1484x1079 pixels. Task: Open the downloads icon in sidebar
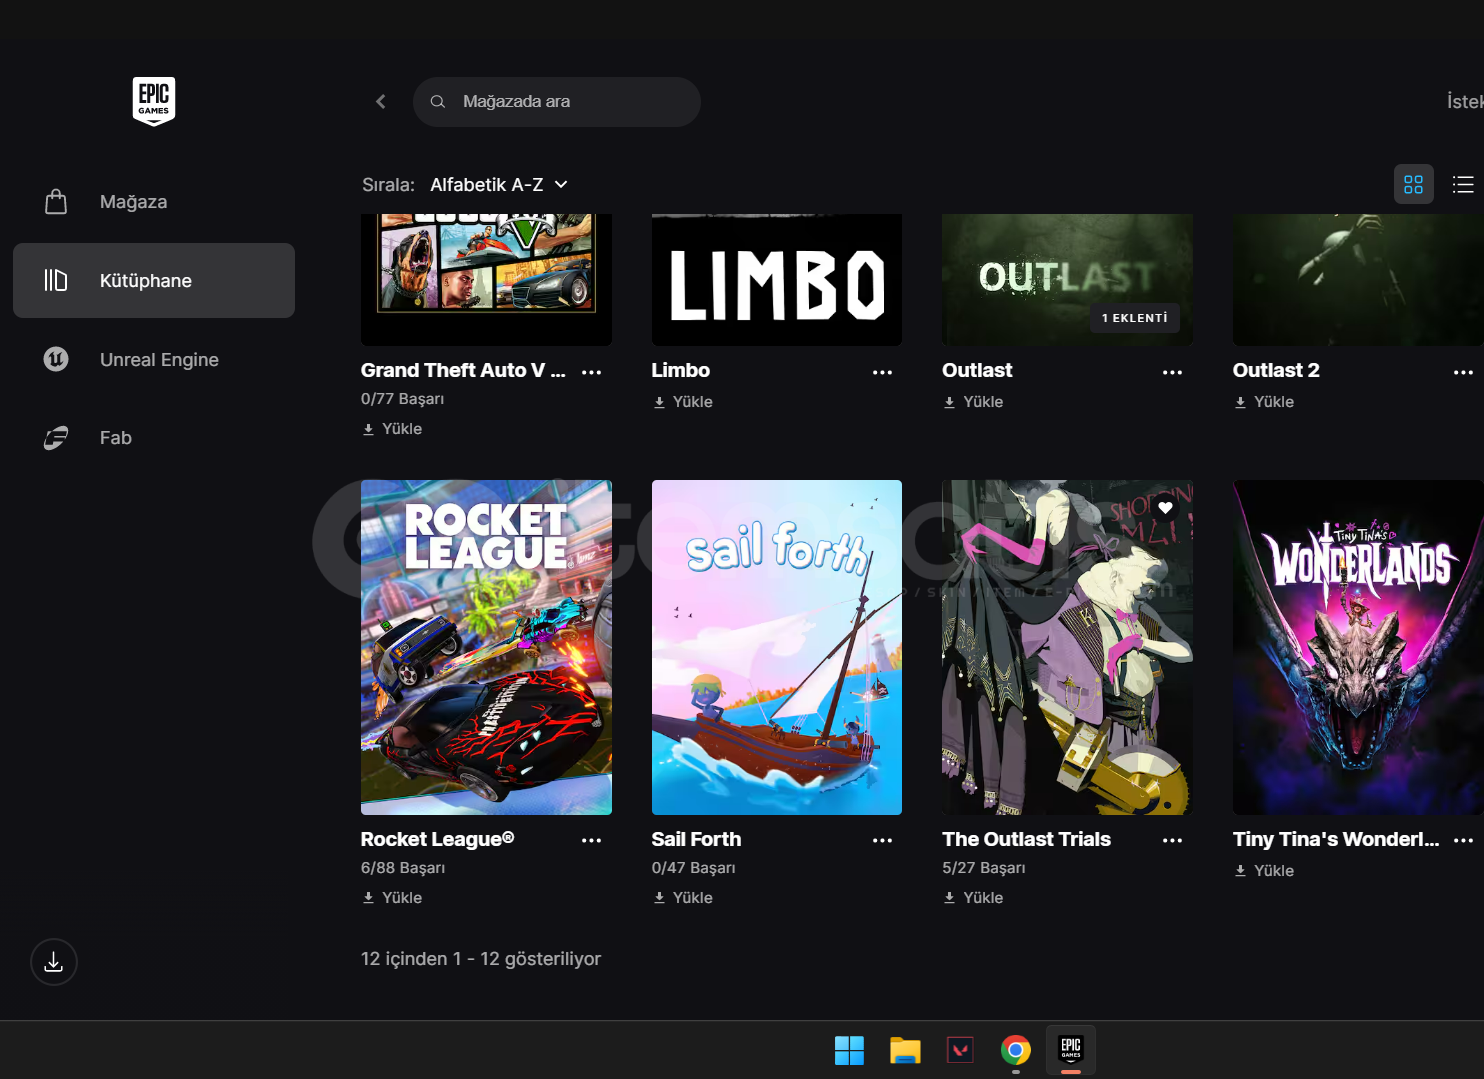(54, 962)
